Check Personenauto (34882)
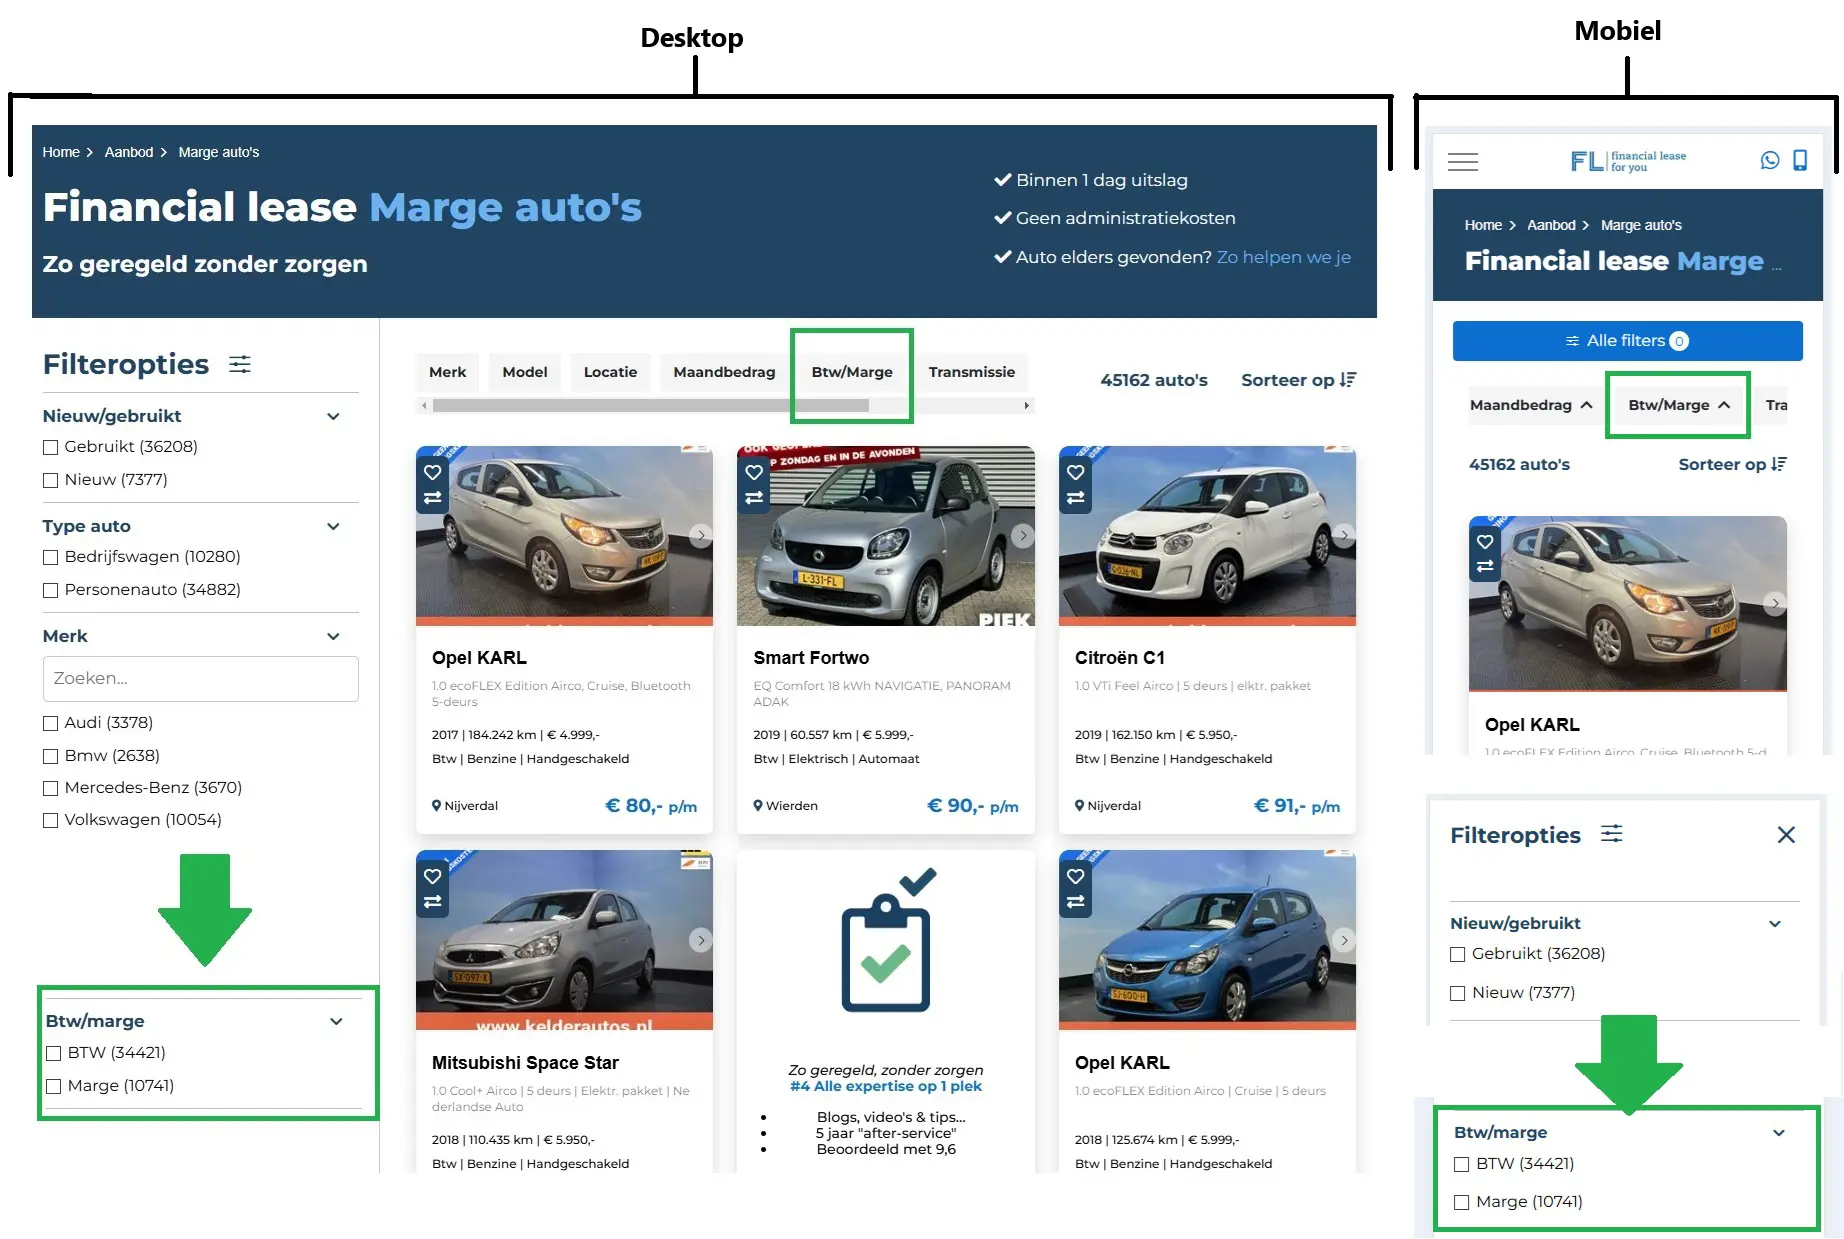Screen dimensions: 1844x1239 point(51,591)
